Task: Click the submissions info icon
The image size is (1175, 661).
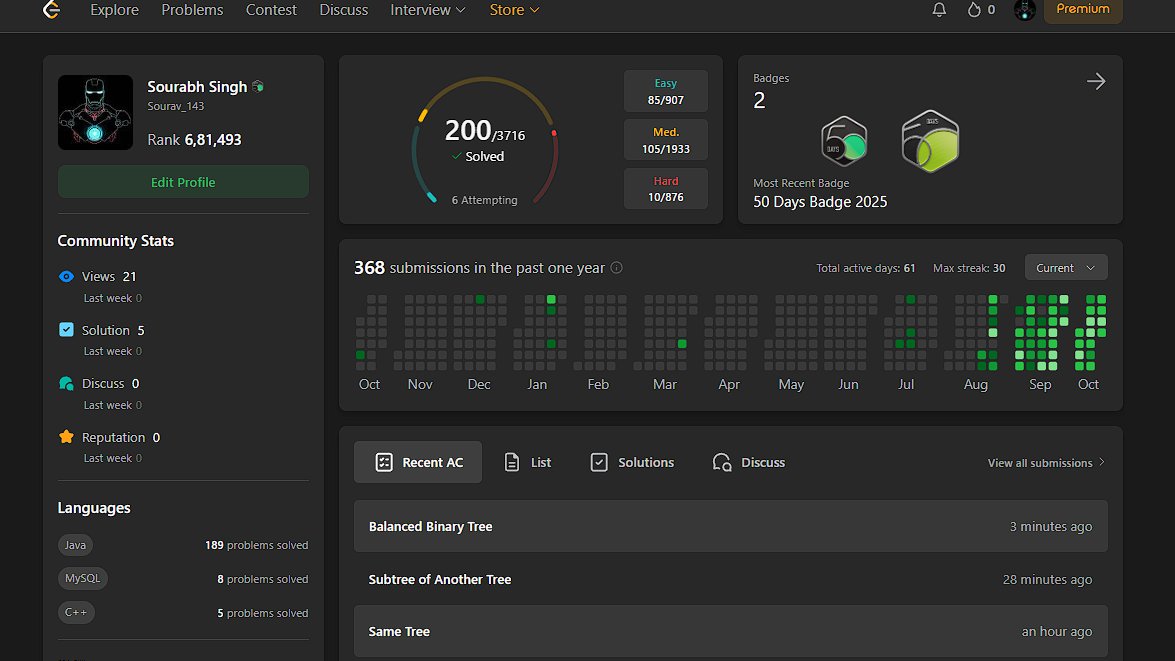Action: coord(617,268)
